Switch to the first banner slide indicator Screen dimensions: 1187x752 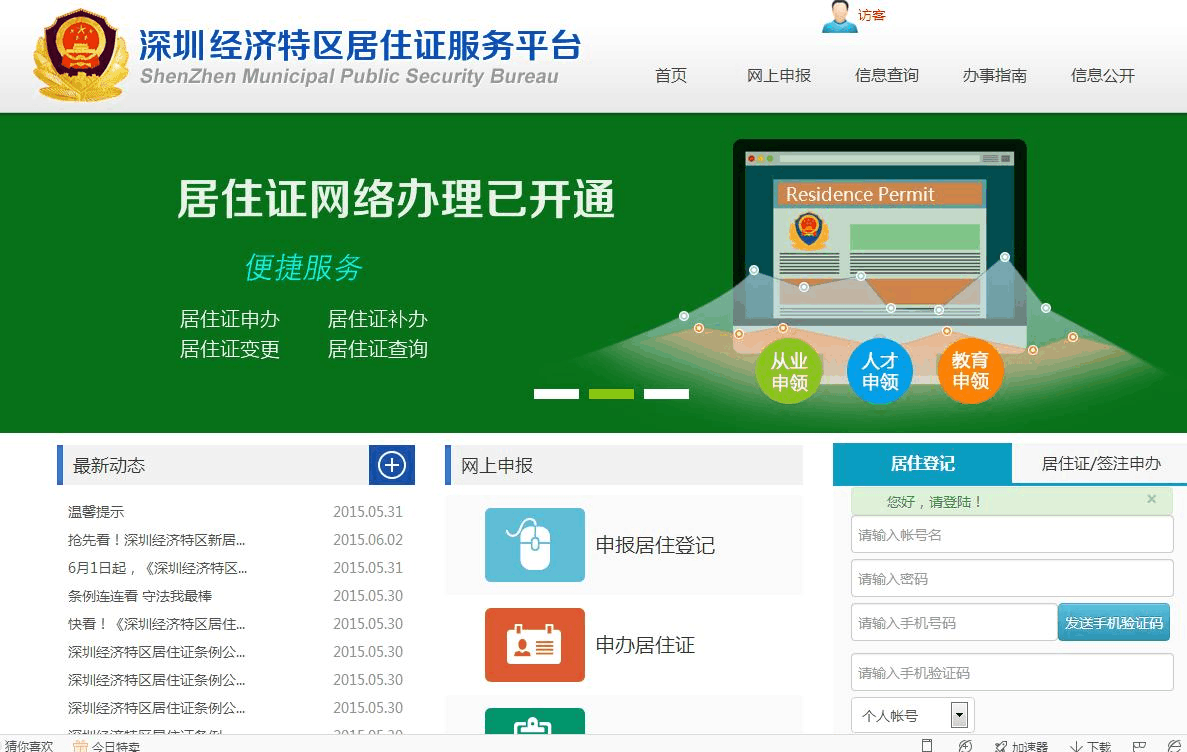[556, 394]
